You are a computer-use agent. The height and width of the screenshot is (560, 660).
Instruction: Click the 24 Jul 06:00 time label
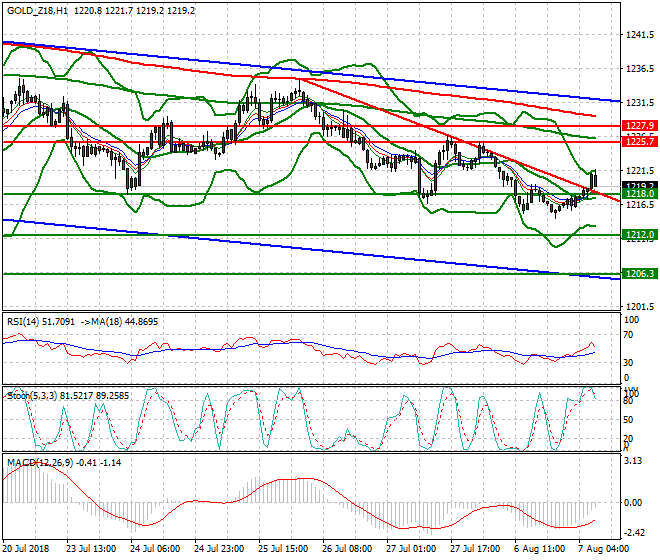155,549
